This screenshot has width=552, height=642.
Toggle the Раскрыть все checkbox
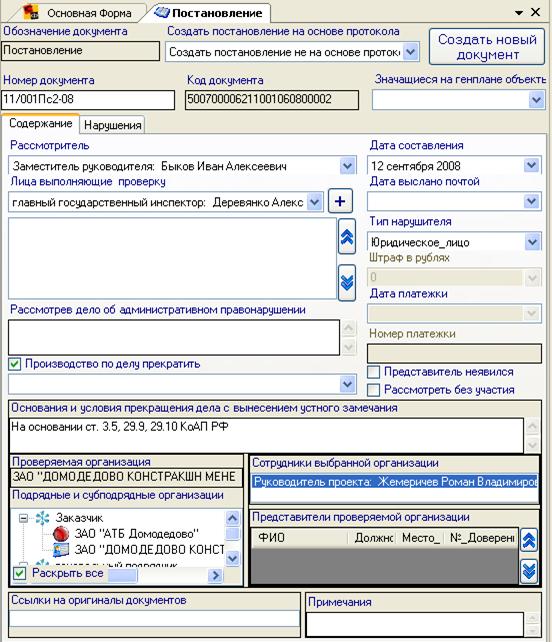[19, 573]
